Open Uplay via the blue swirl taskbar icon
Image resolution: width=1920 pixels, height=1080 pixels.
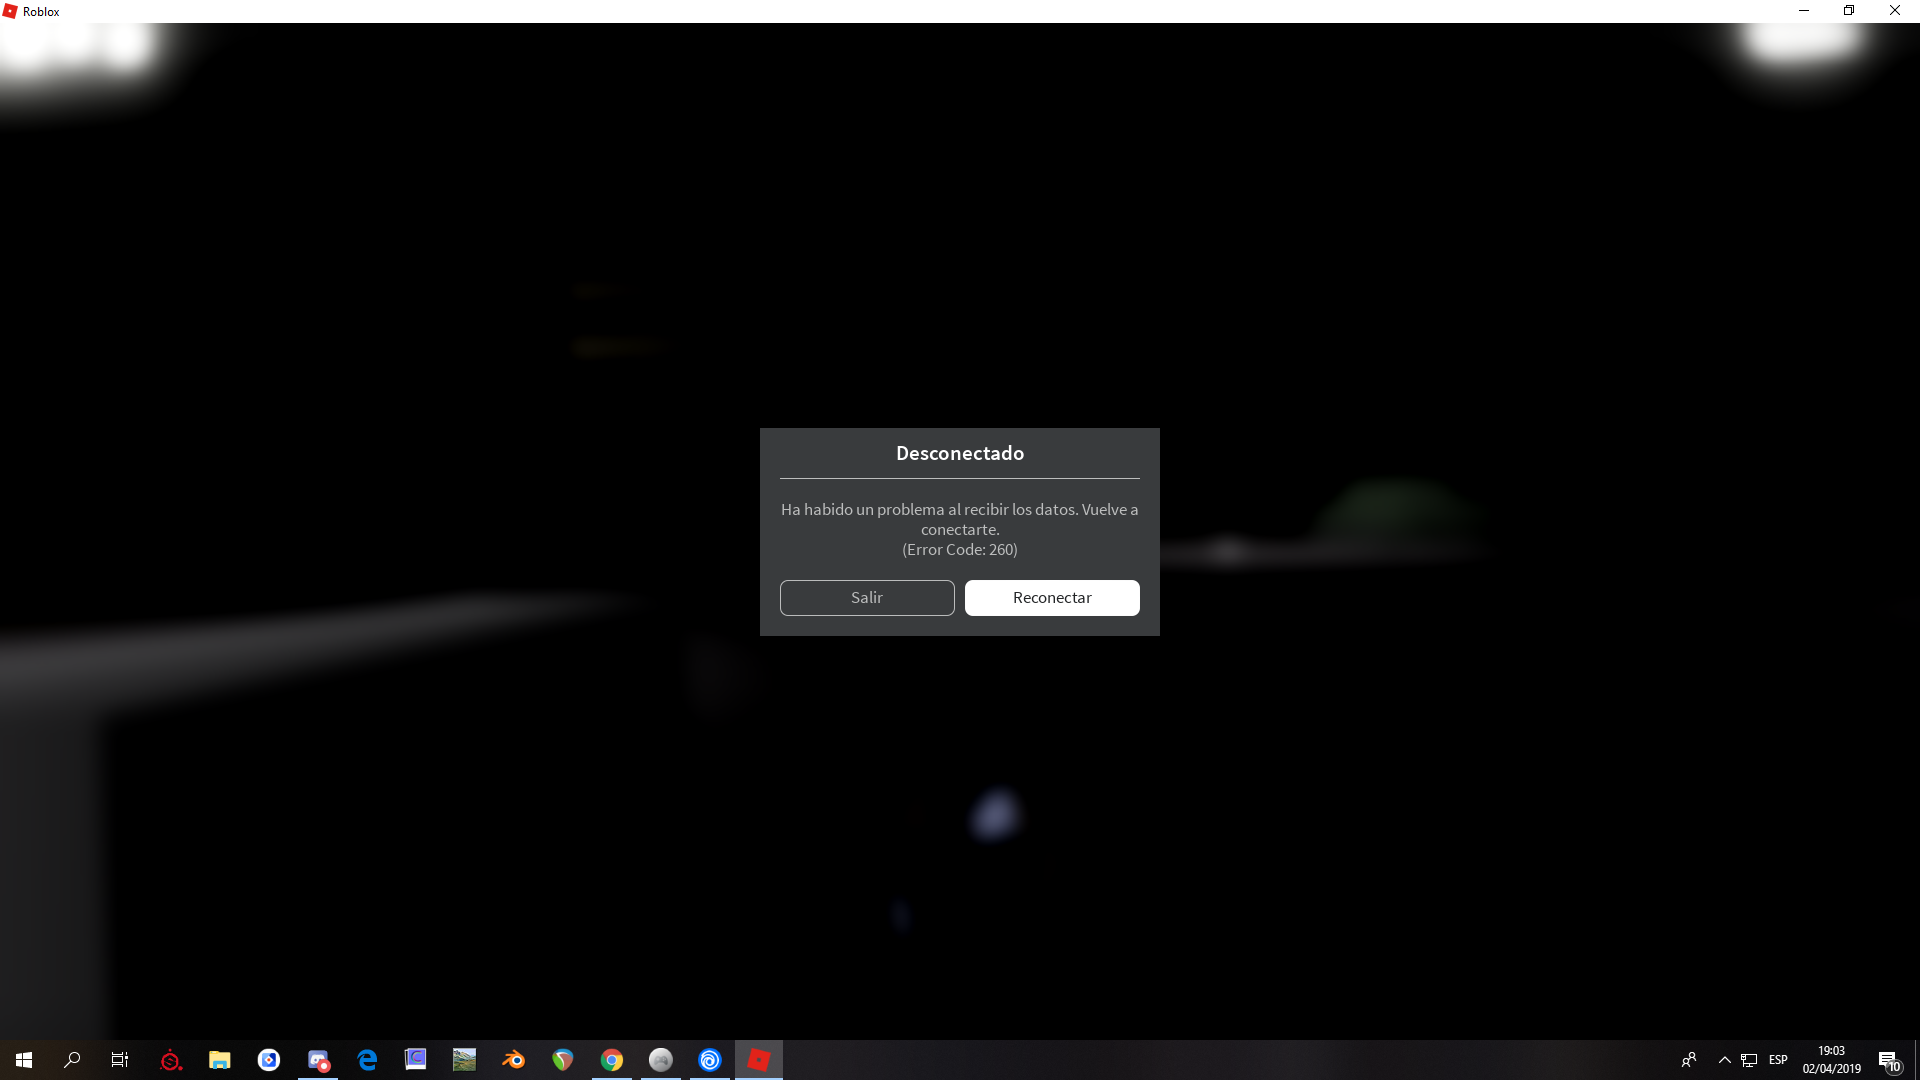(x=710, y=1059)
